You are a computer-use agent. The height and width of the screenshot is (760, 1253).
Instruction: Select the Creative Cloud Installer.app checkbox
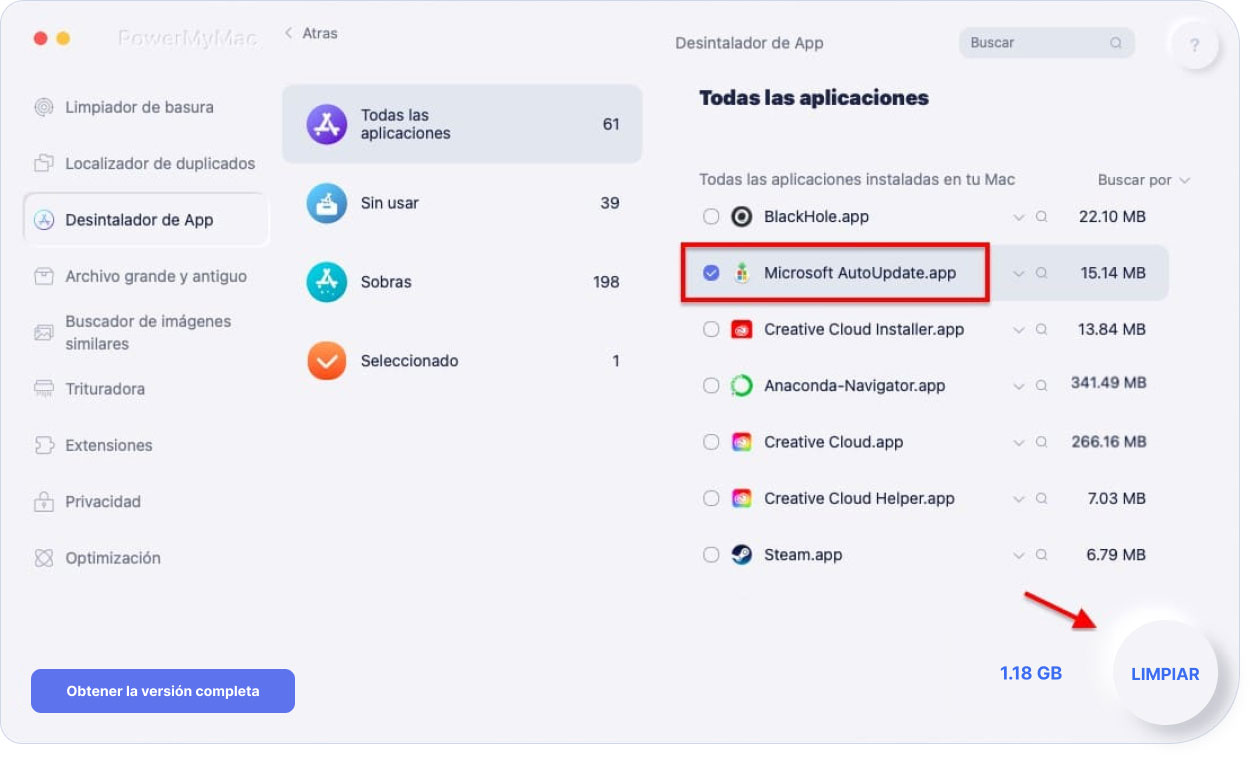pos(711,329)
